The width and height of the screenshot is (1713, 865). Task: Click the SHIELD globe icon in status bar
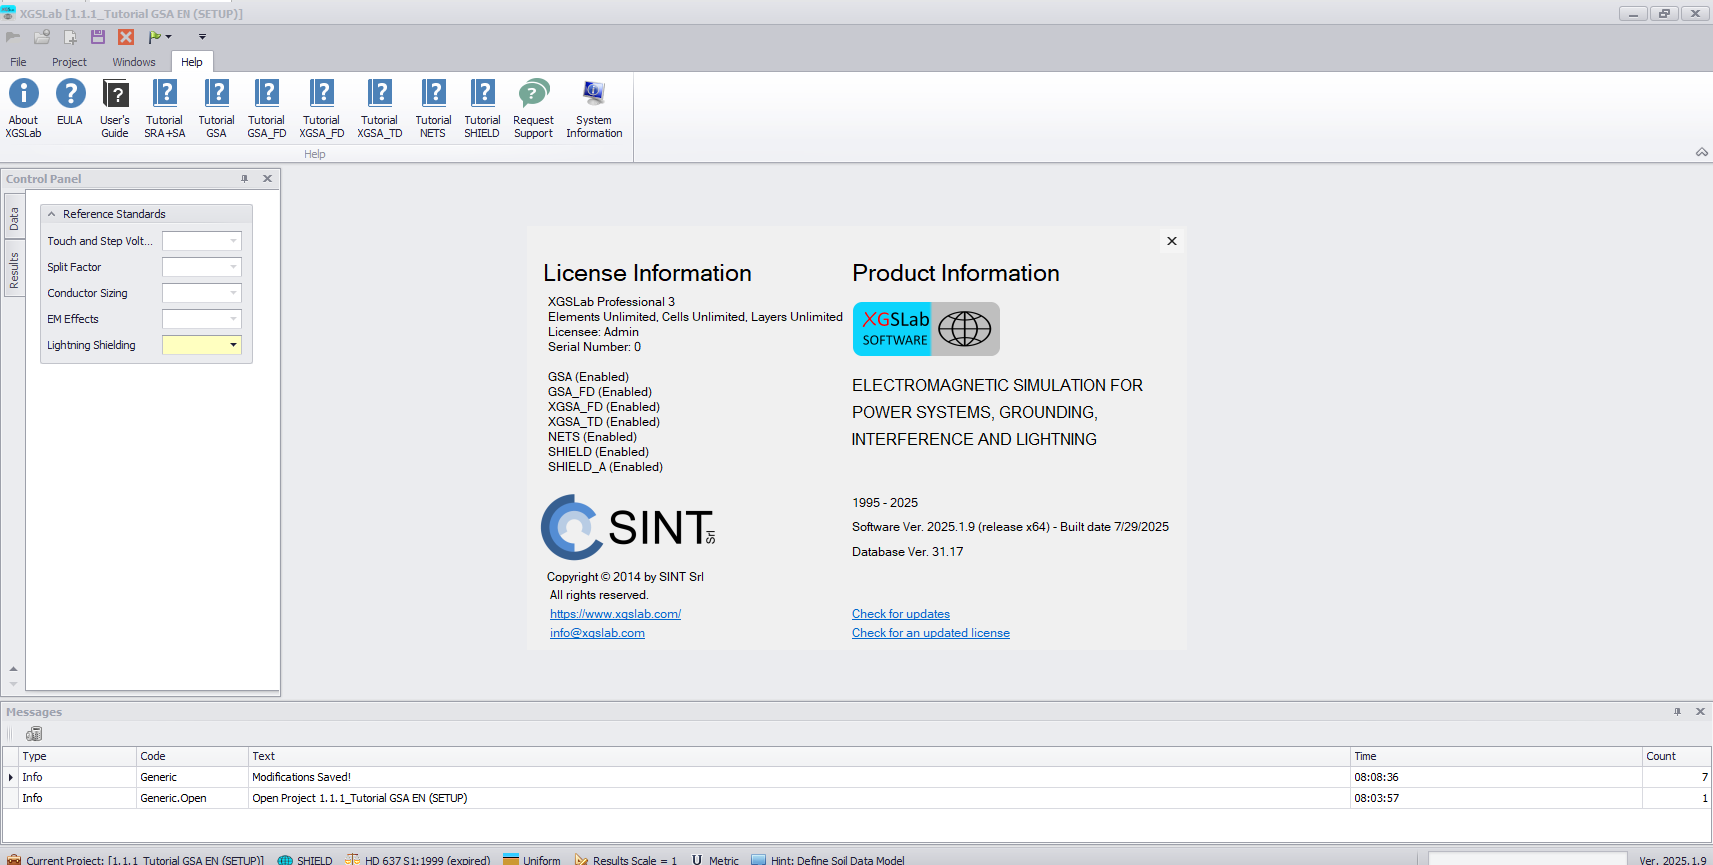[285, 860]
